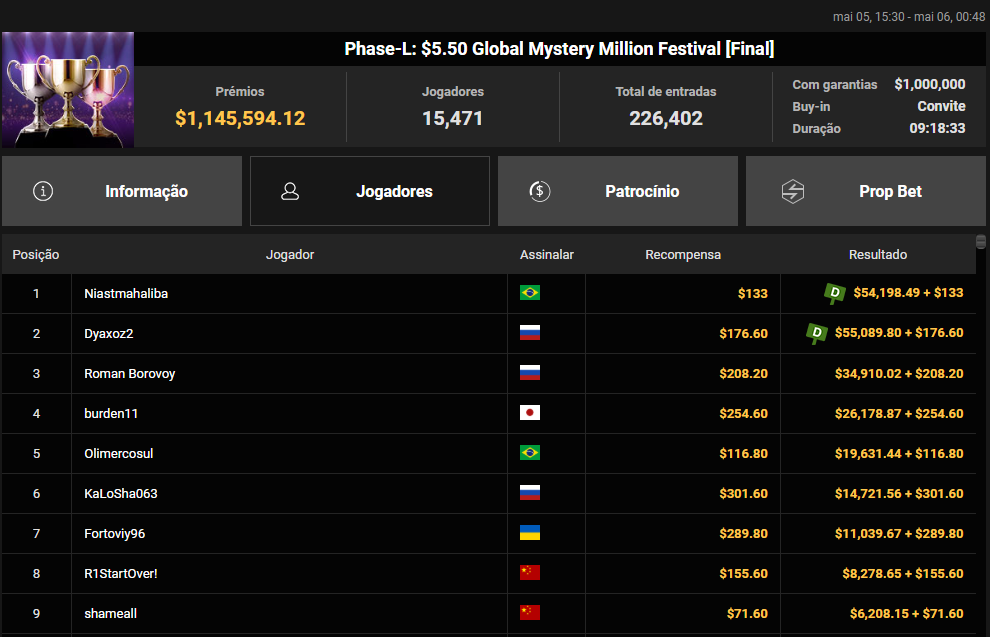Click the tournament title Phase-L Global Mystery Million
The image size is (990, 637).
tap(559, 49)
